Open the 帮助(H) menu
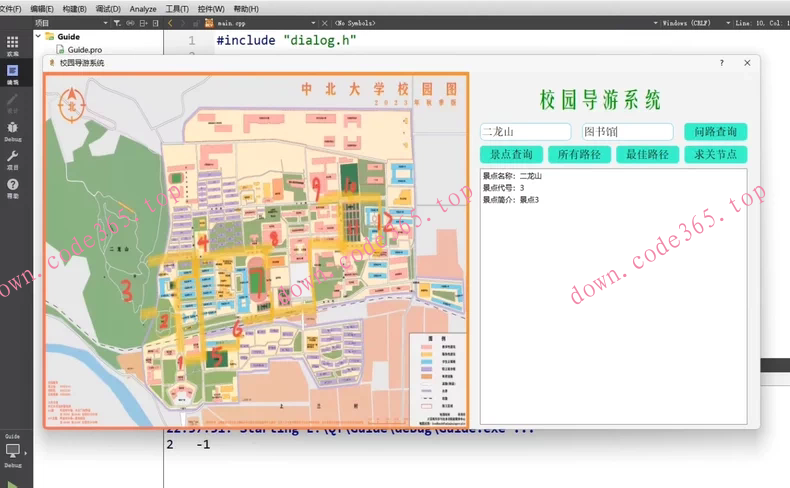The image size is (790, 488). coord(246,9)
